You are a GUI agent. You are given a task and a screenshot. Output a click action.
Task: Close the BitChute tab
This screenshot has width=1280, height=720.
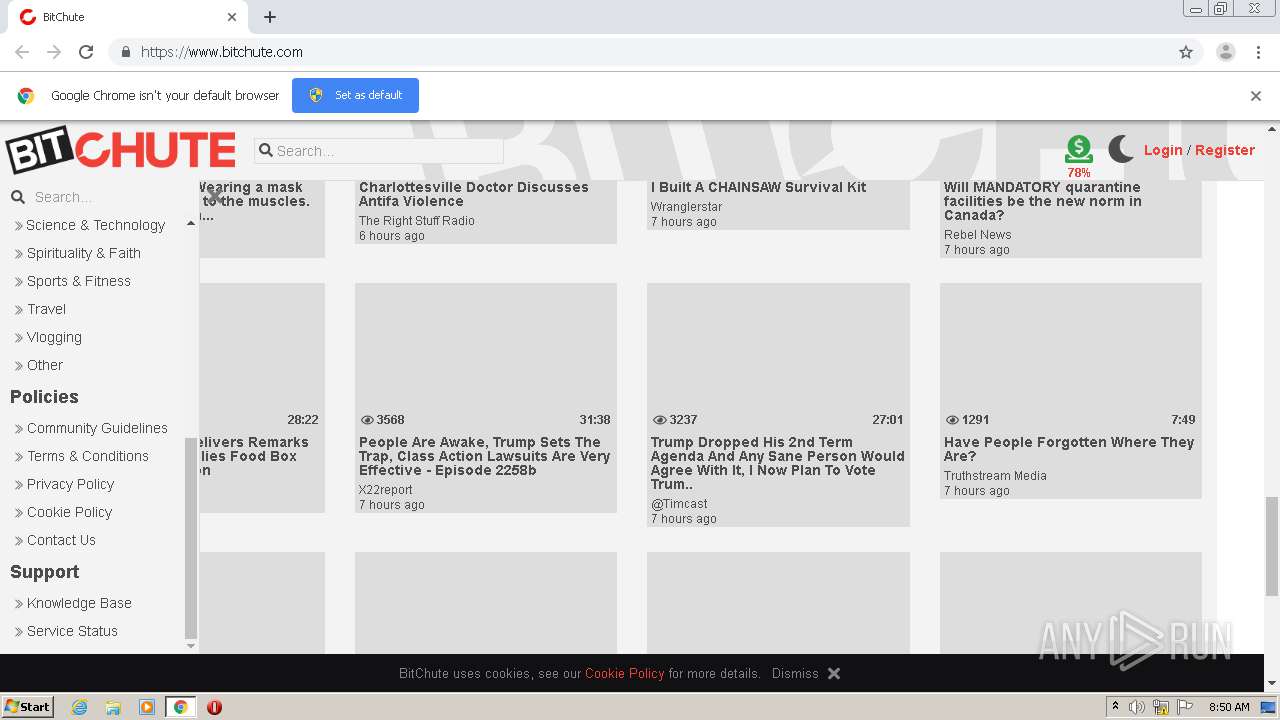click(232, 17)
